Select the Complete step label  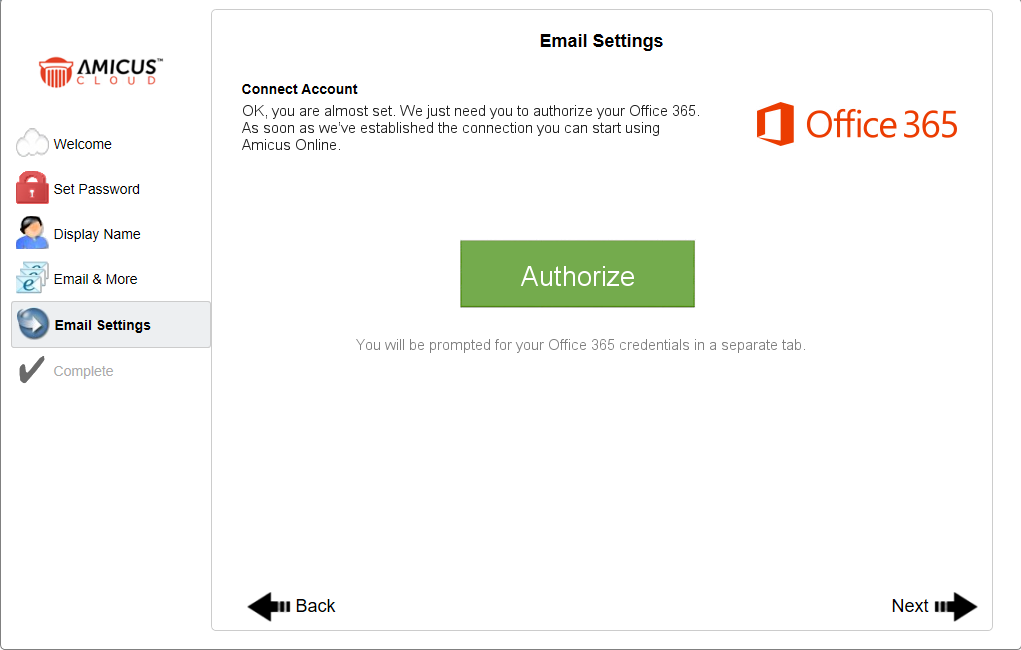83,371
